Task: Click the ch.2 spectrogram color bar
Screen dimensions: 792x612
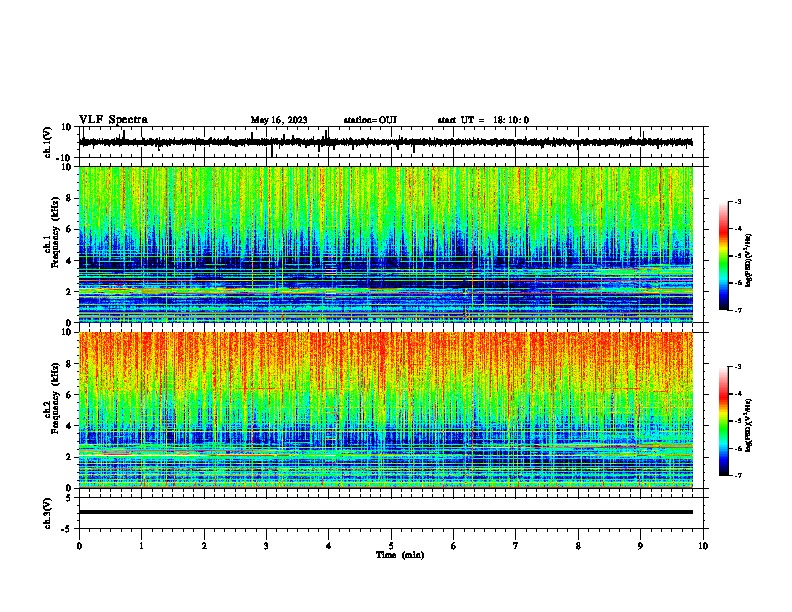Action: 724,421
